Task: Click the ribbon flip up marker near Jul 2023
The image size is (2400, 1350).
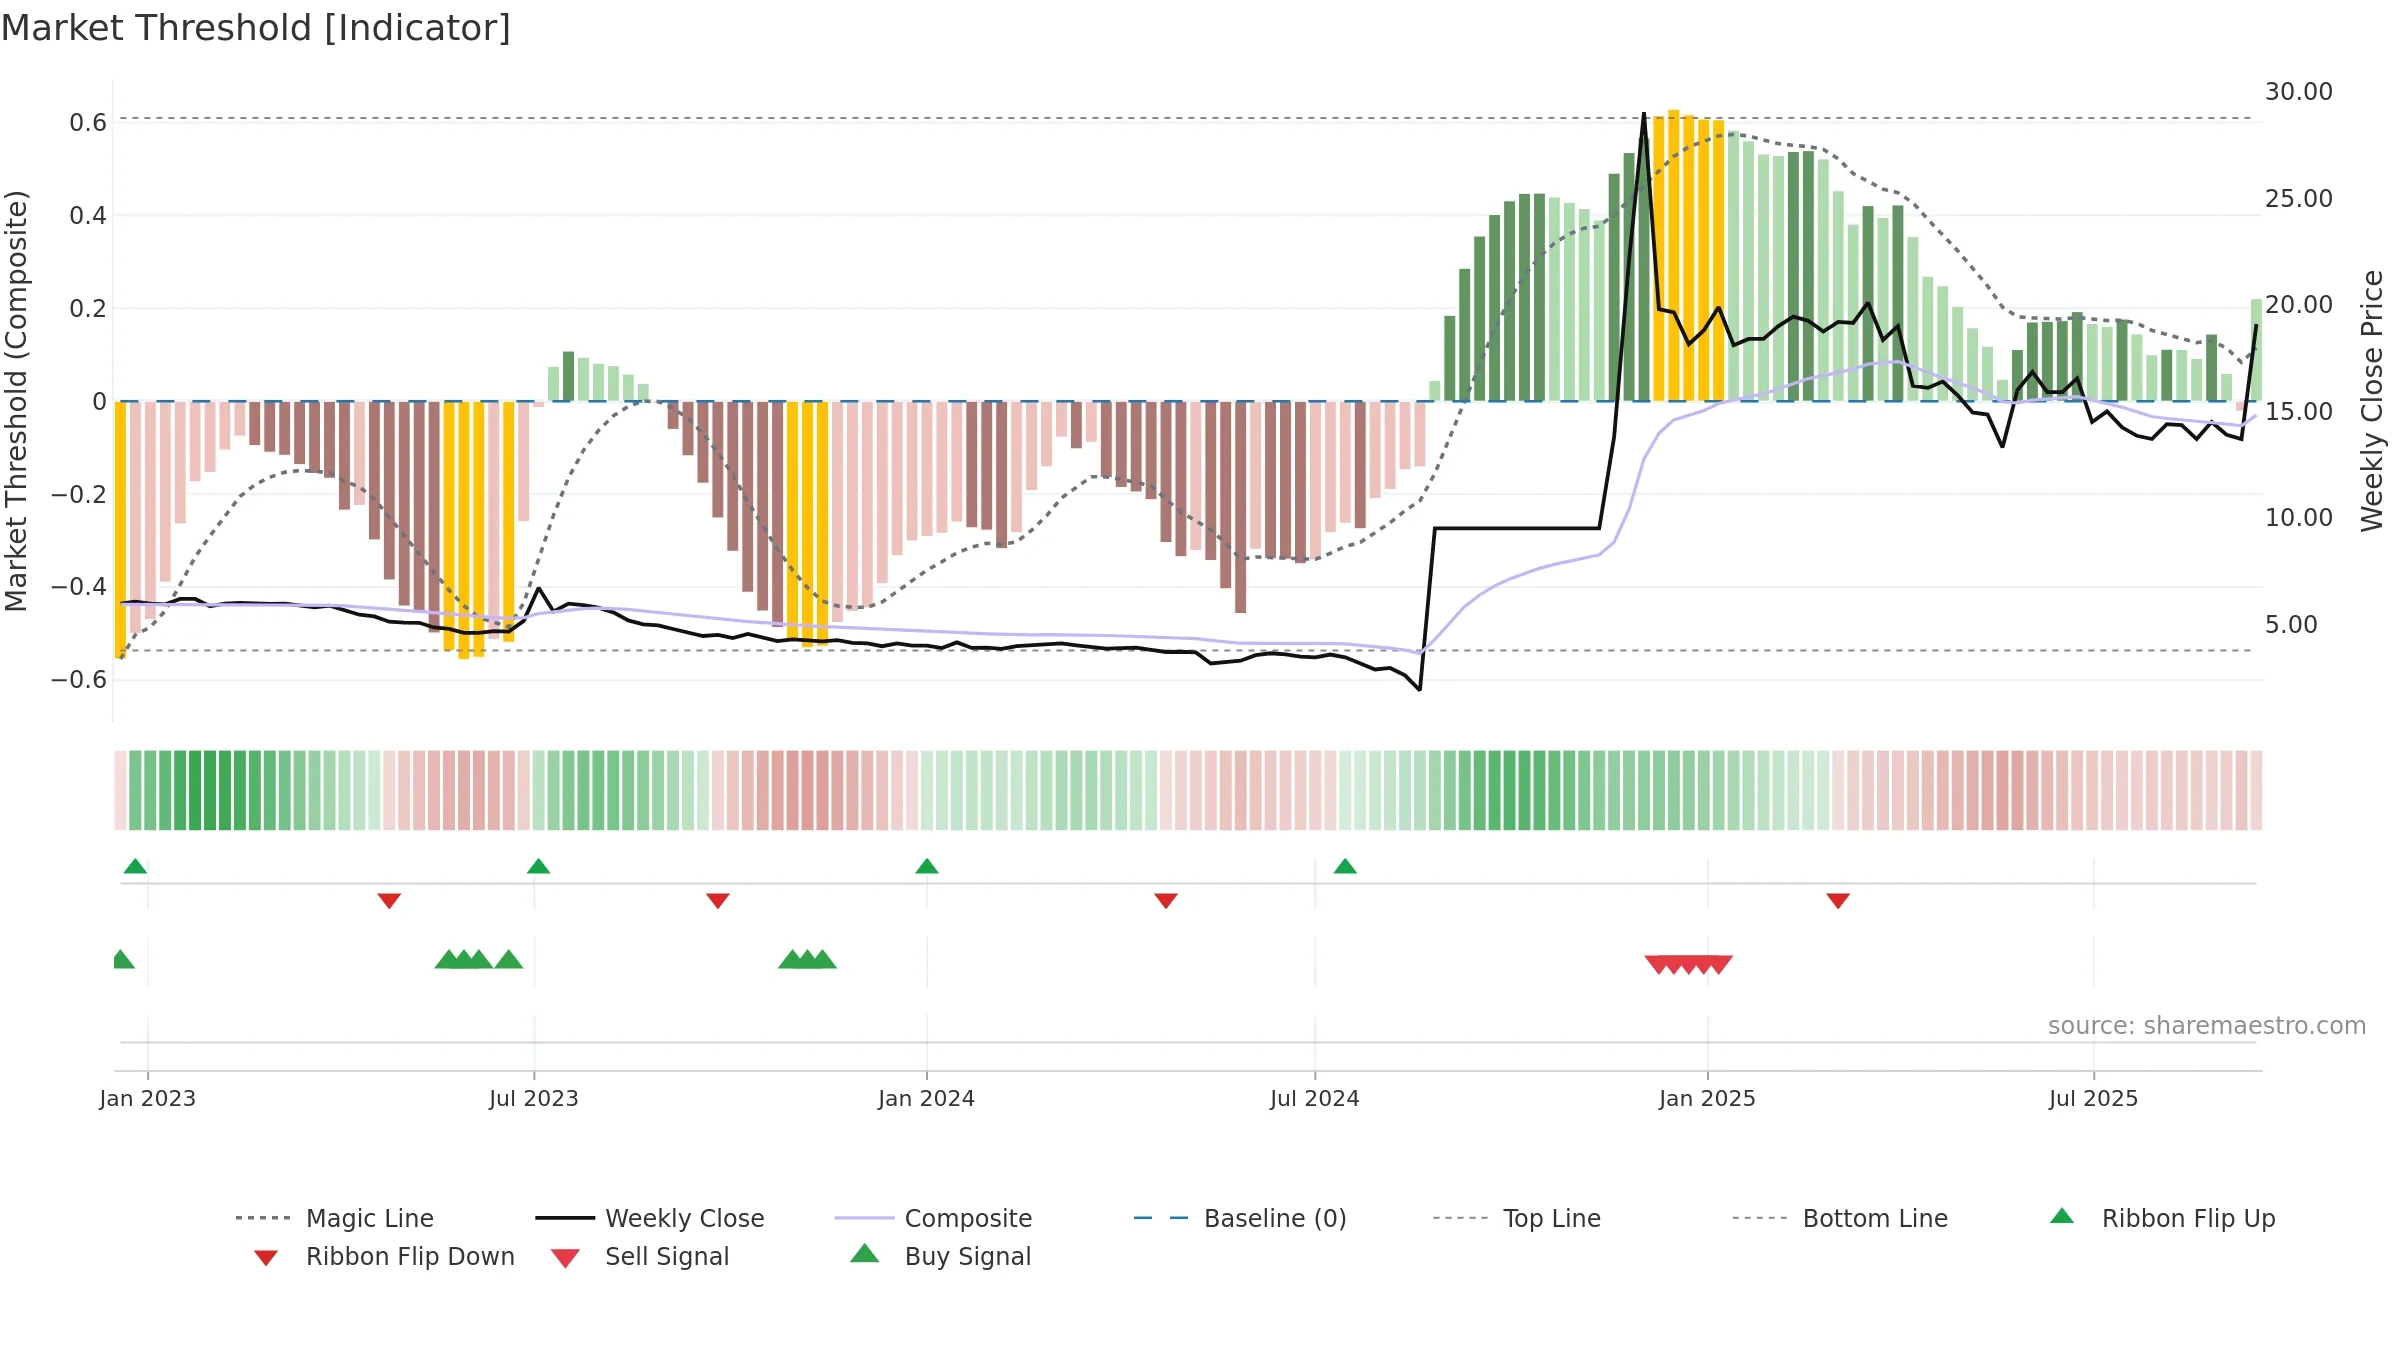Action: pos(538,866)
